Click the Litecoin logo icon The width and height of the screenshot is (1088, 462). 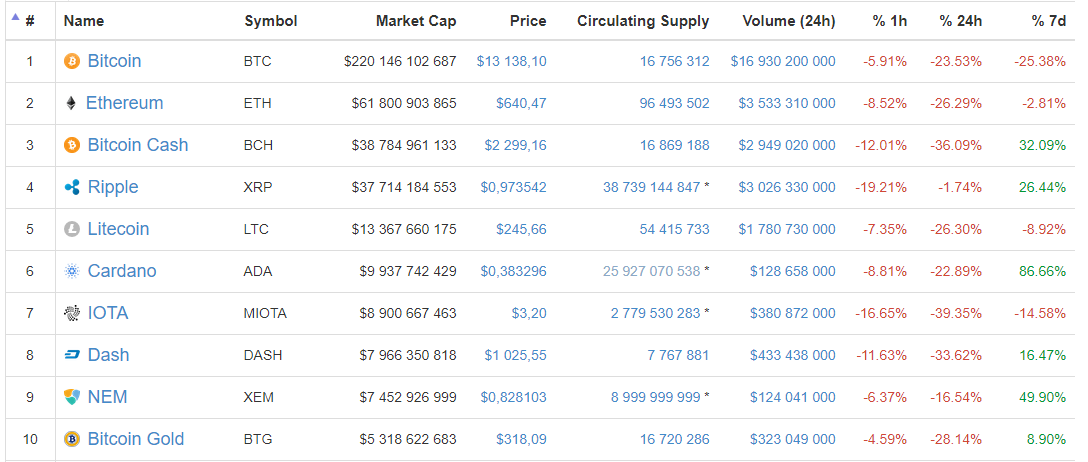(72, 229)
